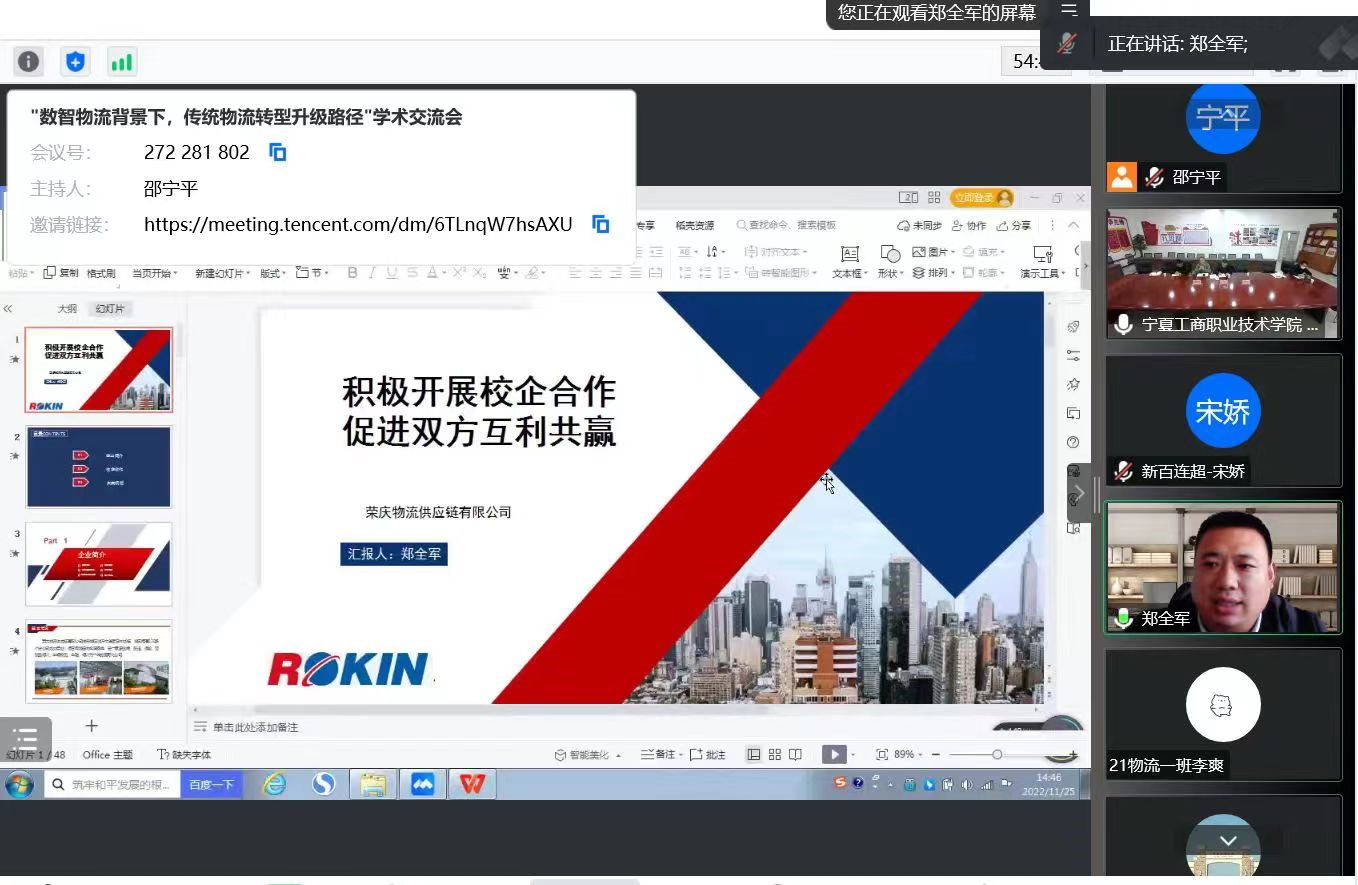Launch Internet Explorer from the taskbar
This screenshot has height=885, width=1358.
point(274,785)
